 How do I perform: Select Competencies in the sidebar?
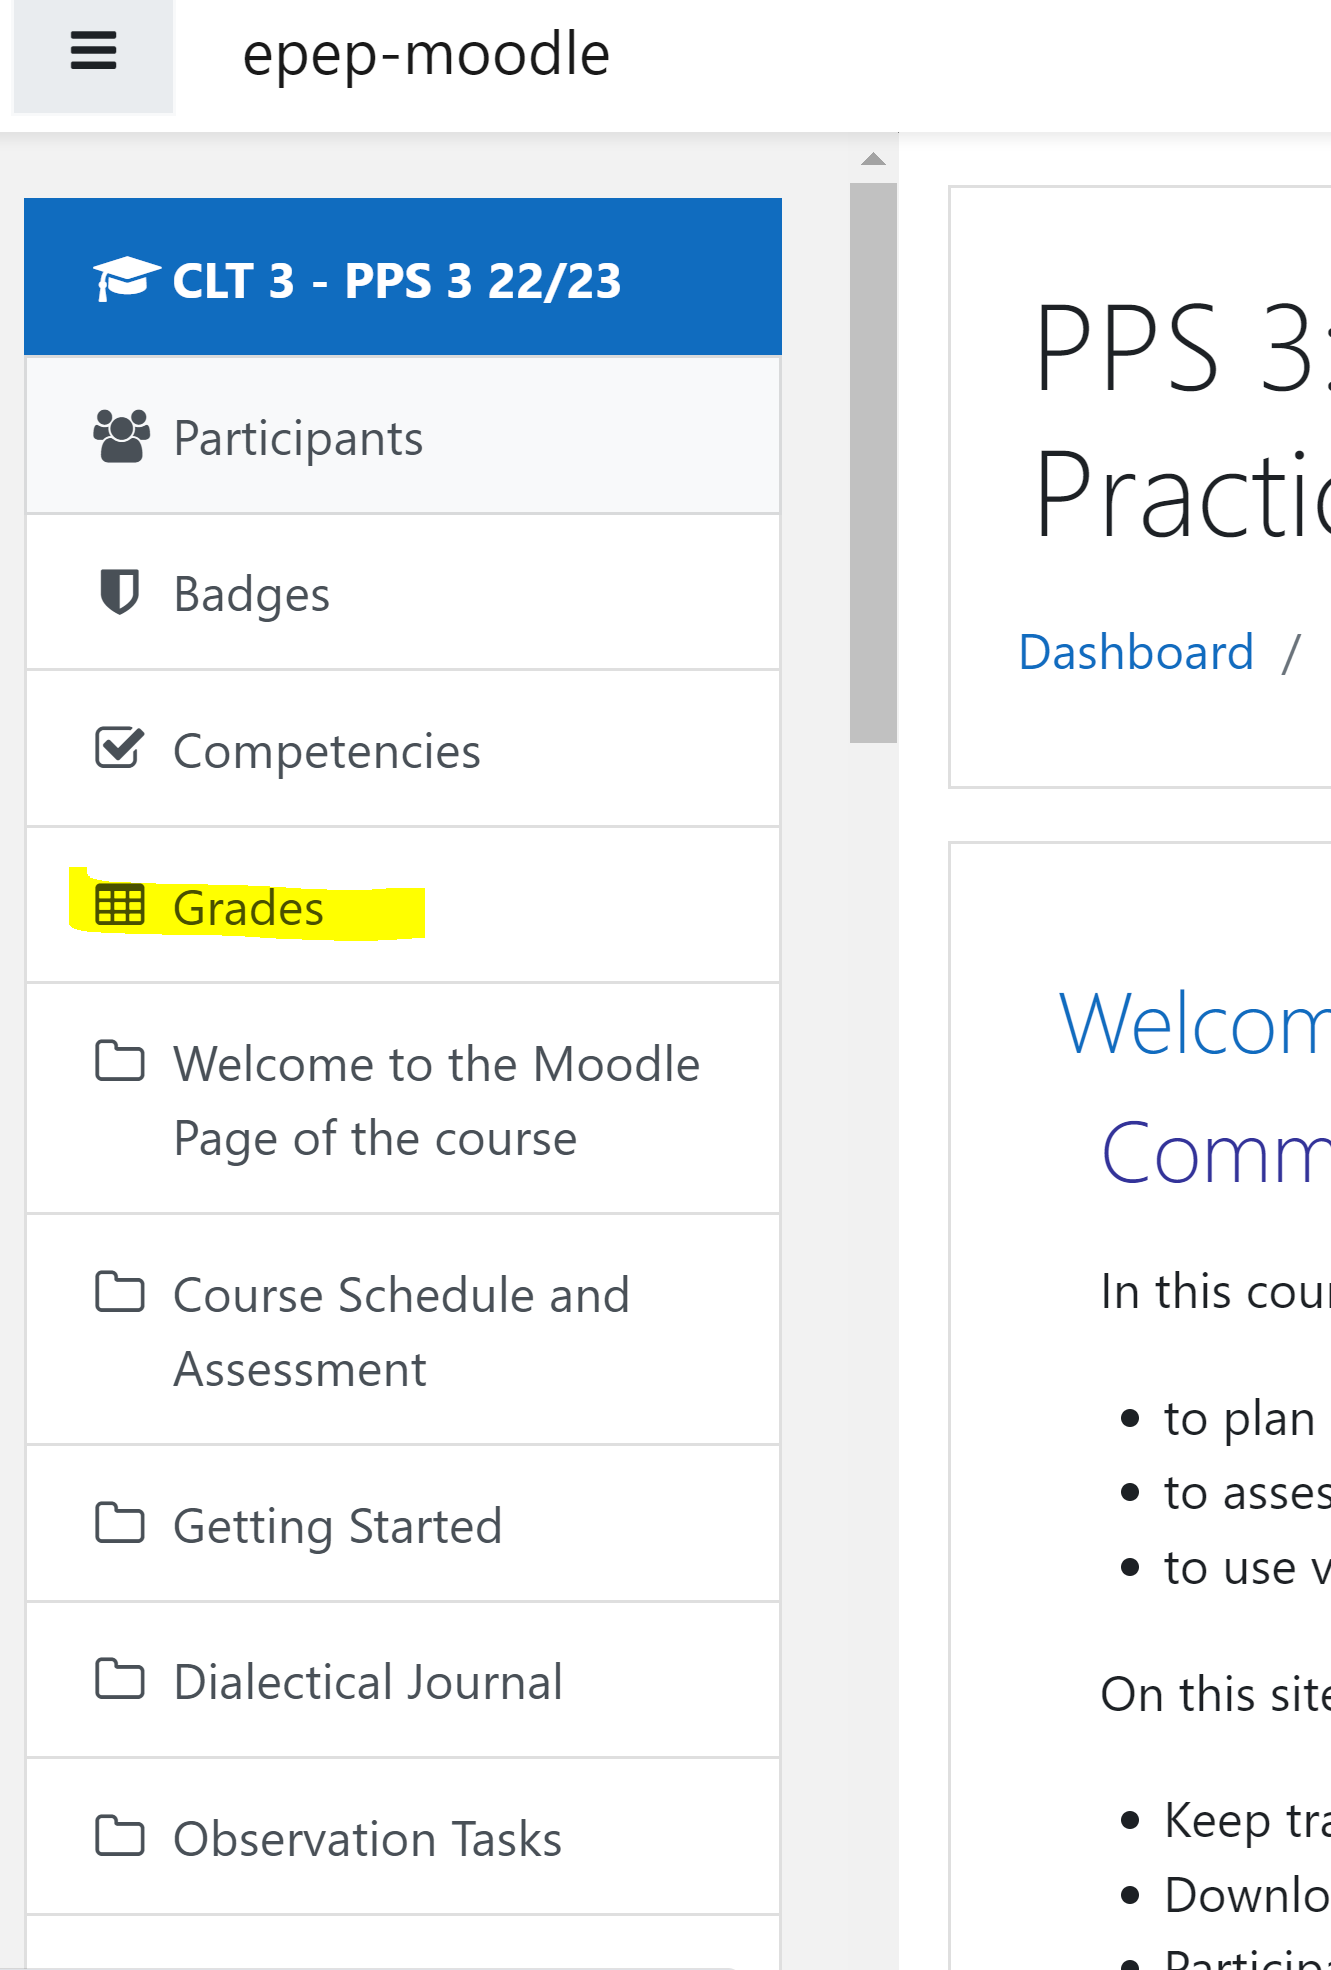coord(326,751)
